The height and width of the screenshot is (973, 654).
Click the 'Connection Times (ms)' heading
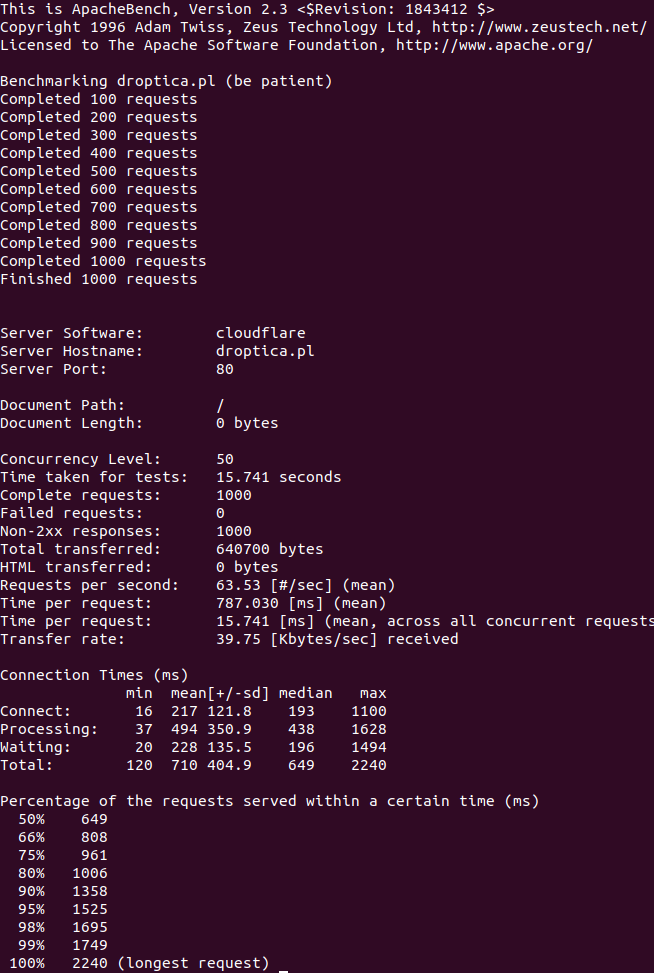94,675
